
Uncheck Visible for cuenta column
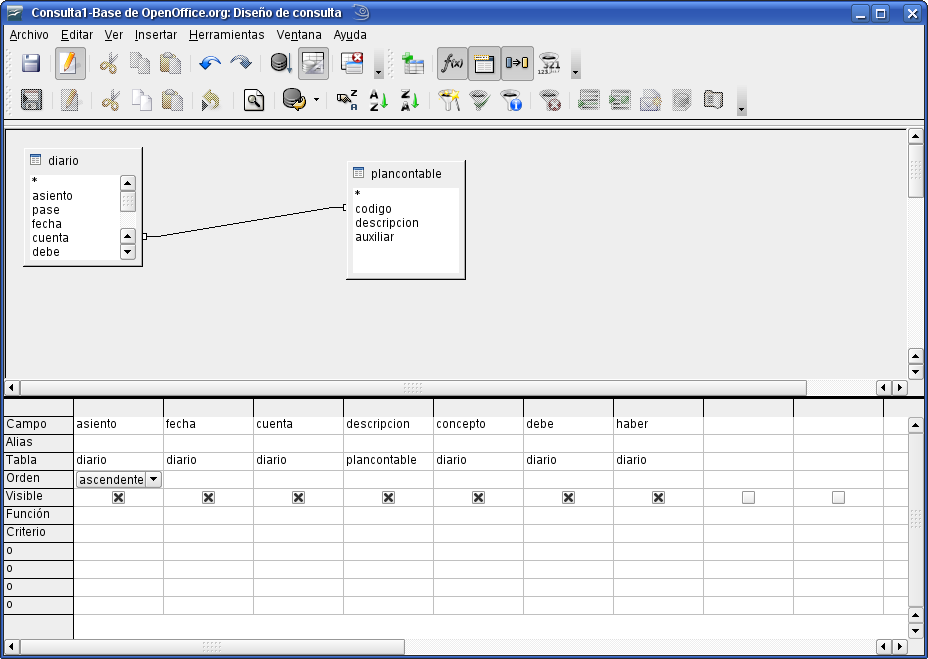click(298, 497)
